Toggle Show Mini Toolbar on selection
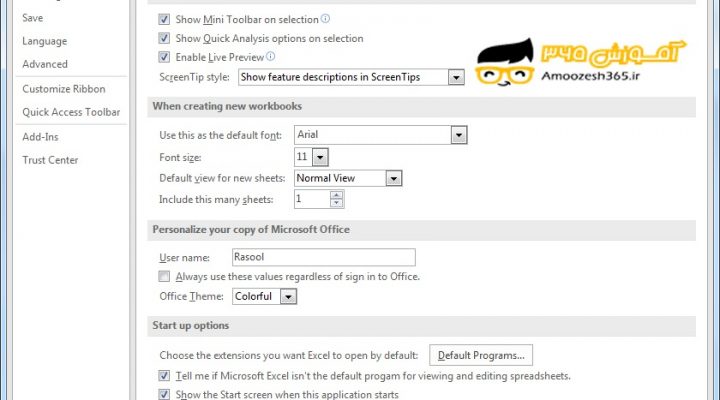Screen dimensions: 720x400 pos(164,19)
